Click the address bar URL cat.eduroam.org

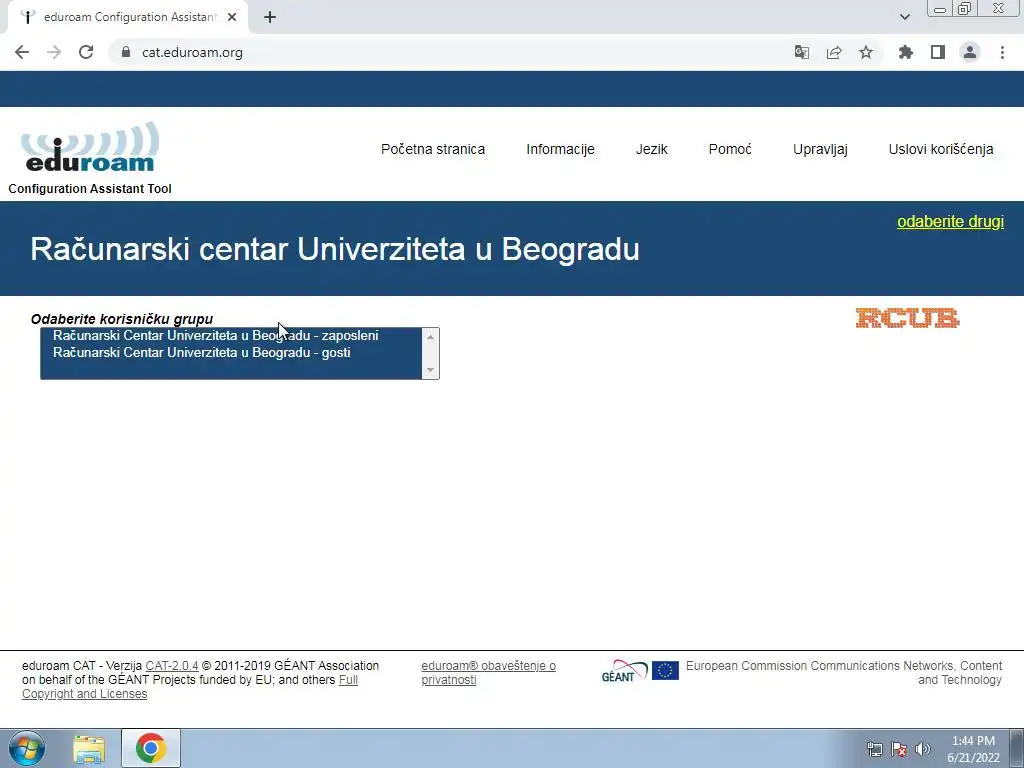coord(192,52)
